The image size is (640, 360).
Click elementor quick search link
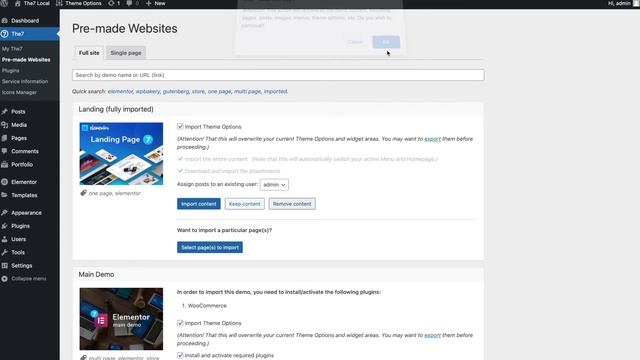click(x=120, y=91)
